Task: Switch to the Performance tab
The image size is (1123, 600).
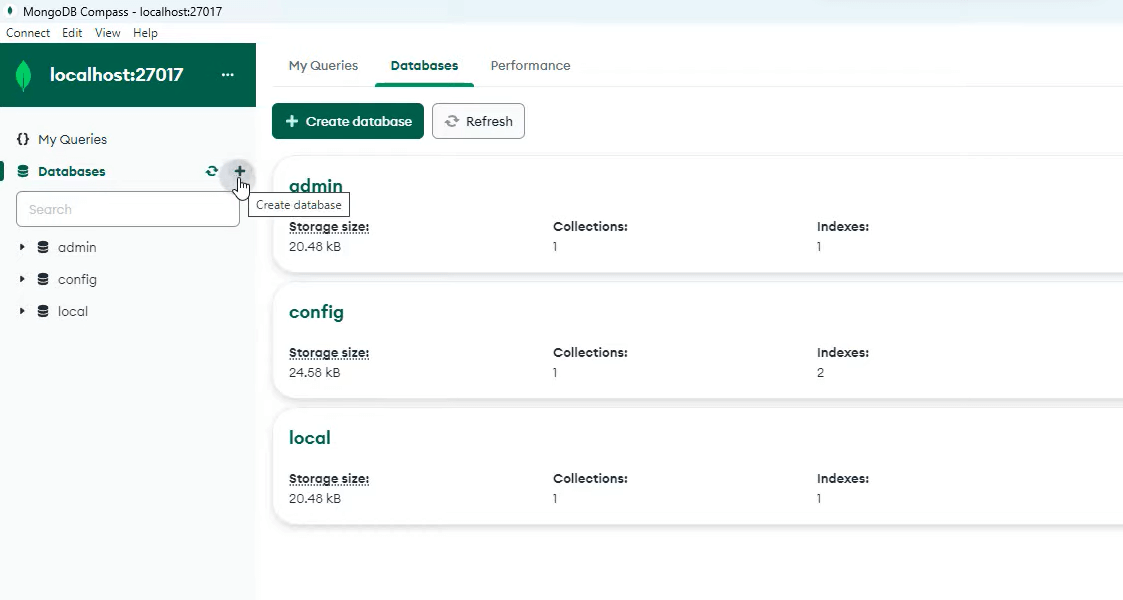Action: [530, 65]
